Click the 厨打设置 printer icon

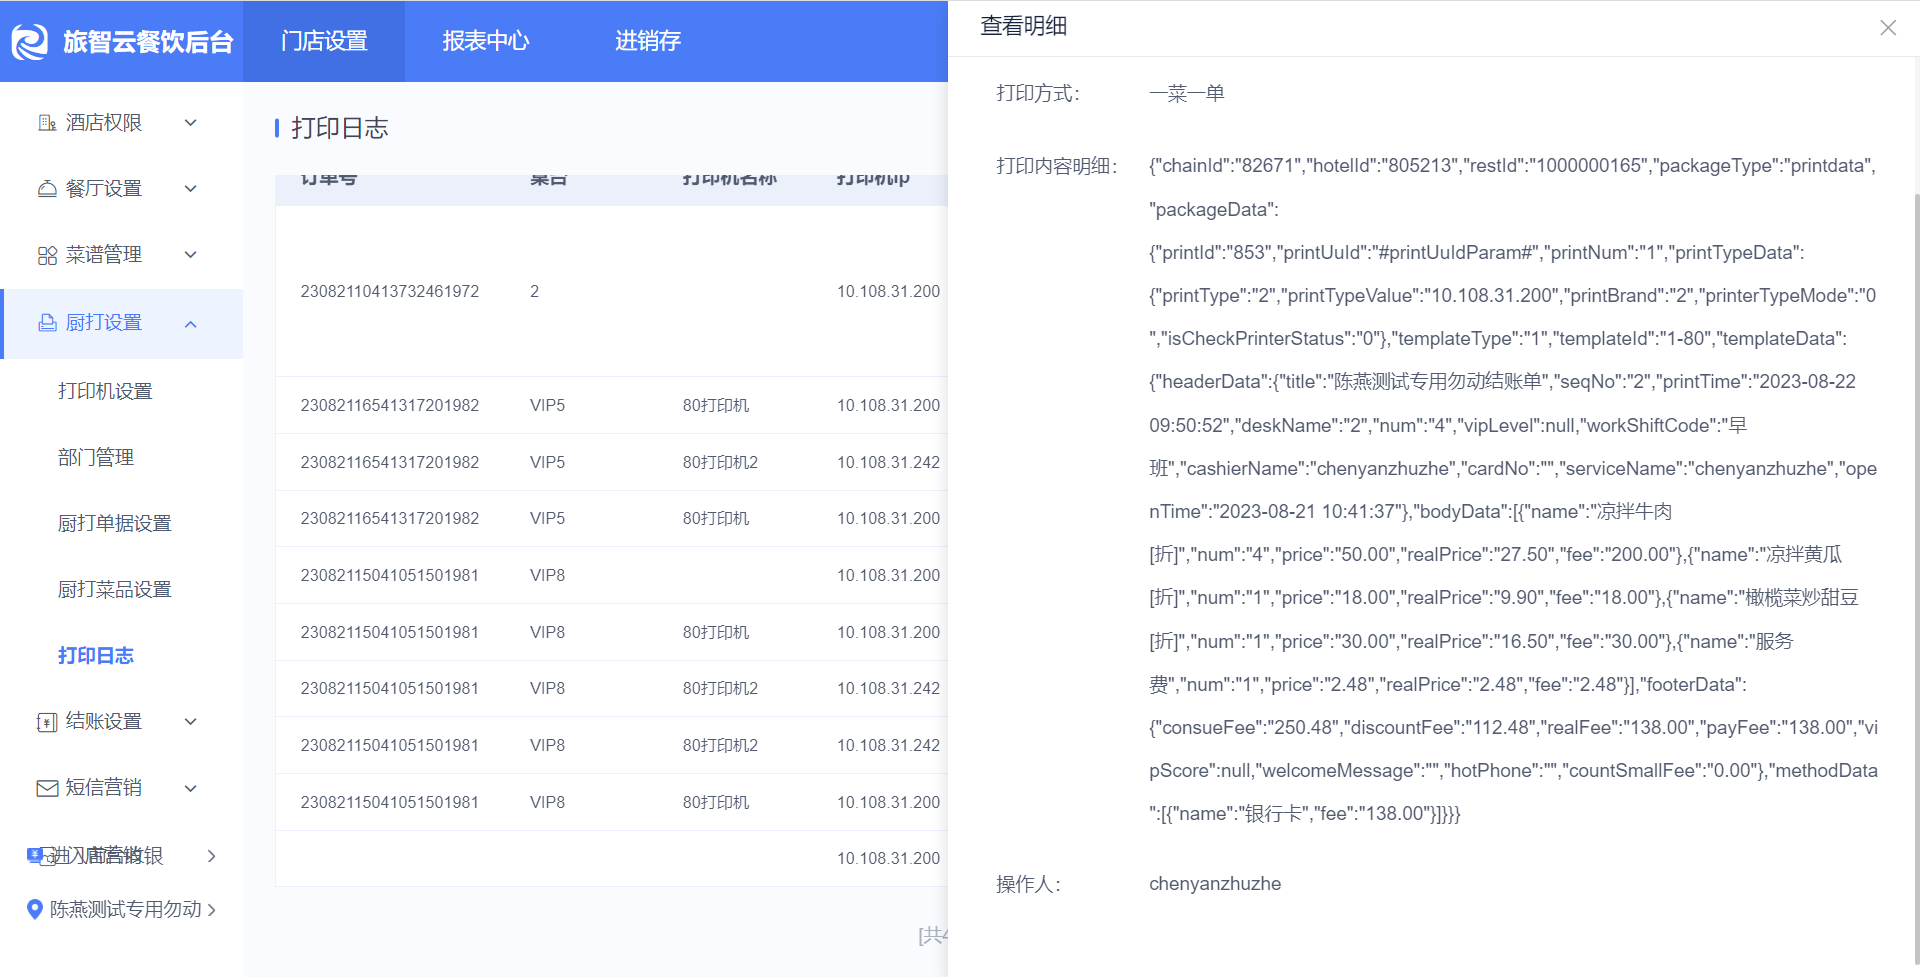coord(47,323)
